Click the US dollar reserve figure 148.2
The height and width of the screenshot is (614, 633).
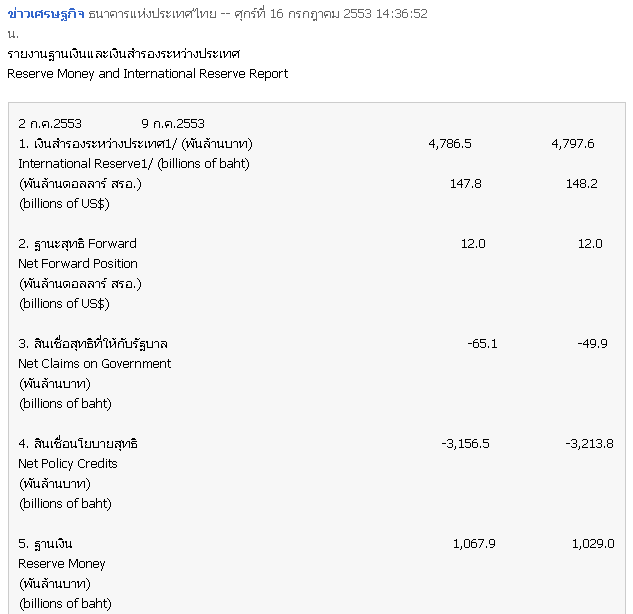pyautogui.click(x=581, y=184)
